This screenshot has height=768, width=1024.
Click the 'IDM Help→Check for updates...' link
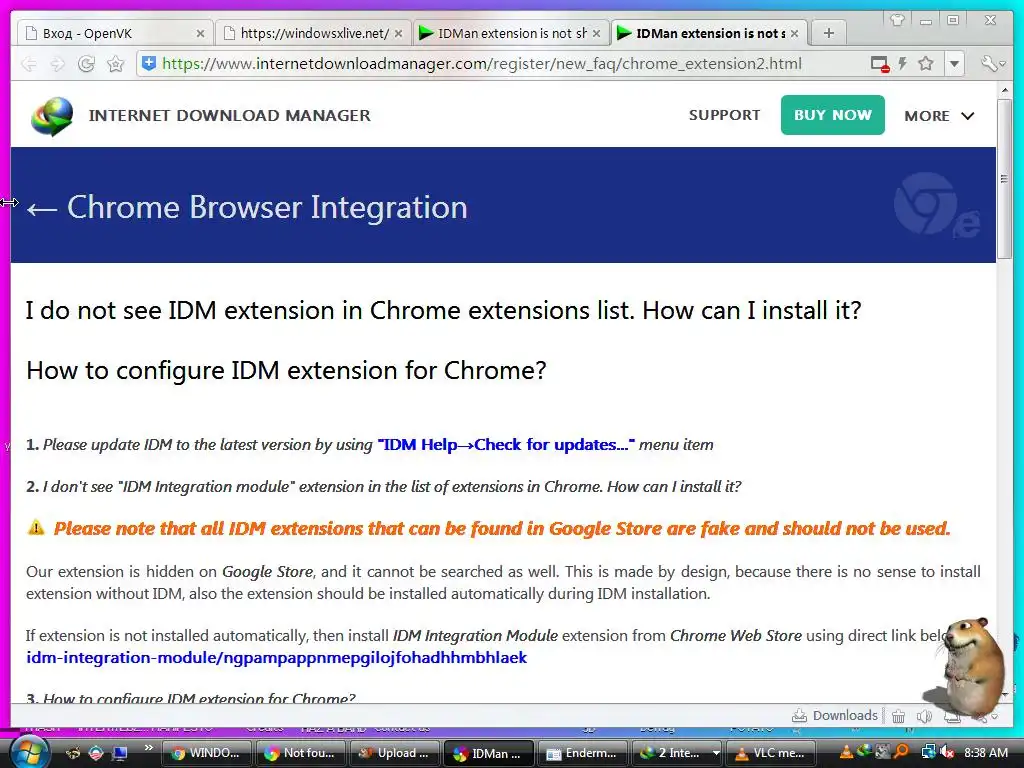506,445
